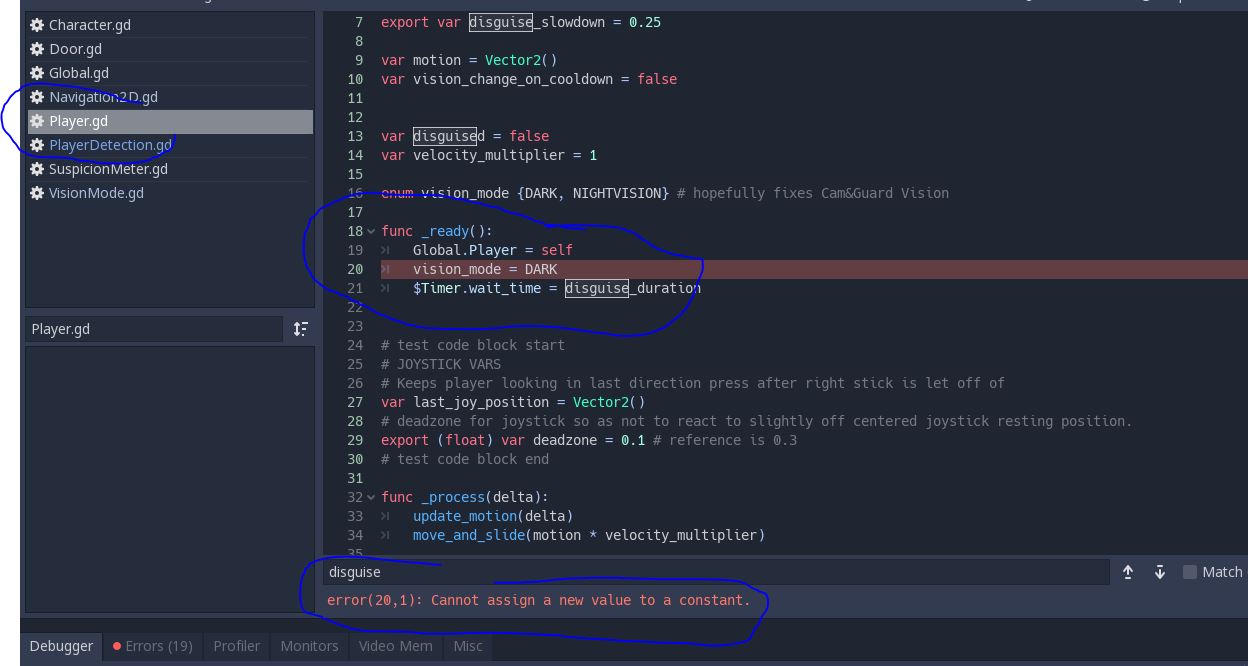This screenshot has width=1248, height=666.
Task: Click 'Global.Player = self' code line
Action: [493, 250]
